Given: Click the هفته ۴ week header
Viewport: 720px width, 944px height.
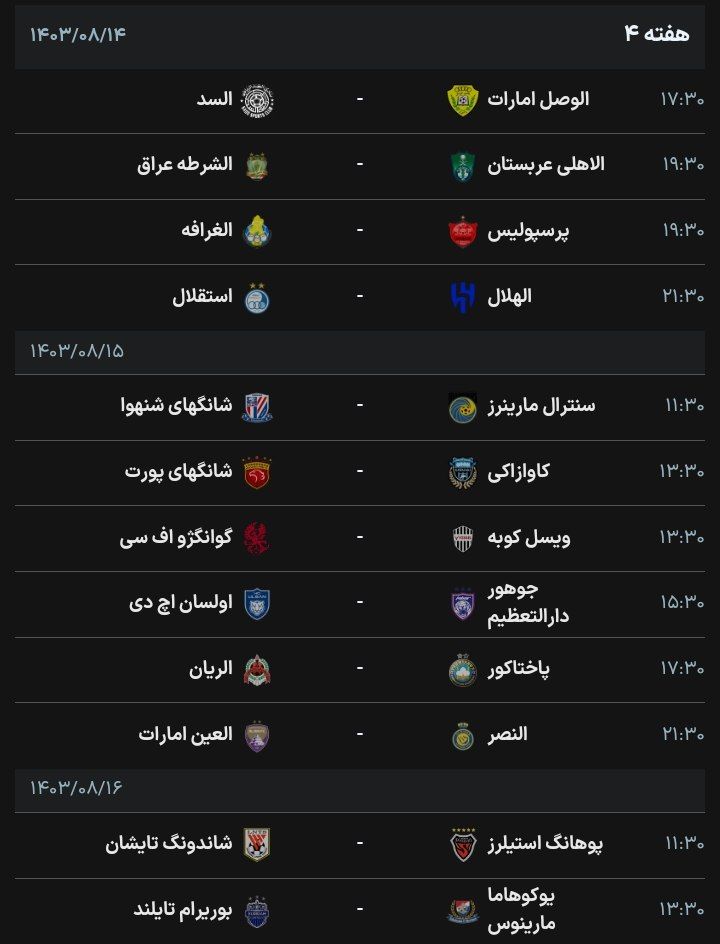Looking at the screenshot, I should (x=657, y=34).
